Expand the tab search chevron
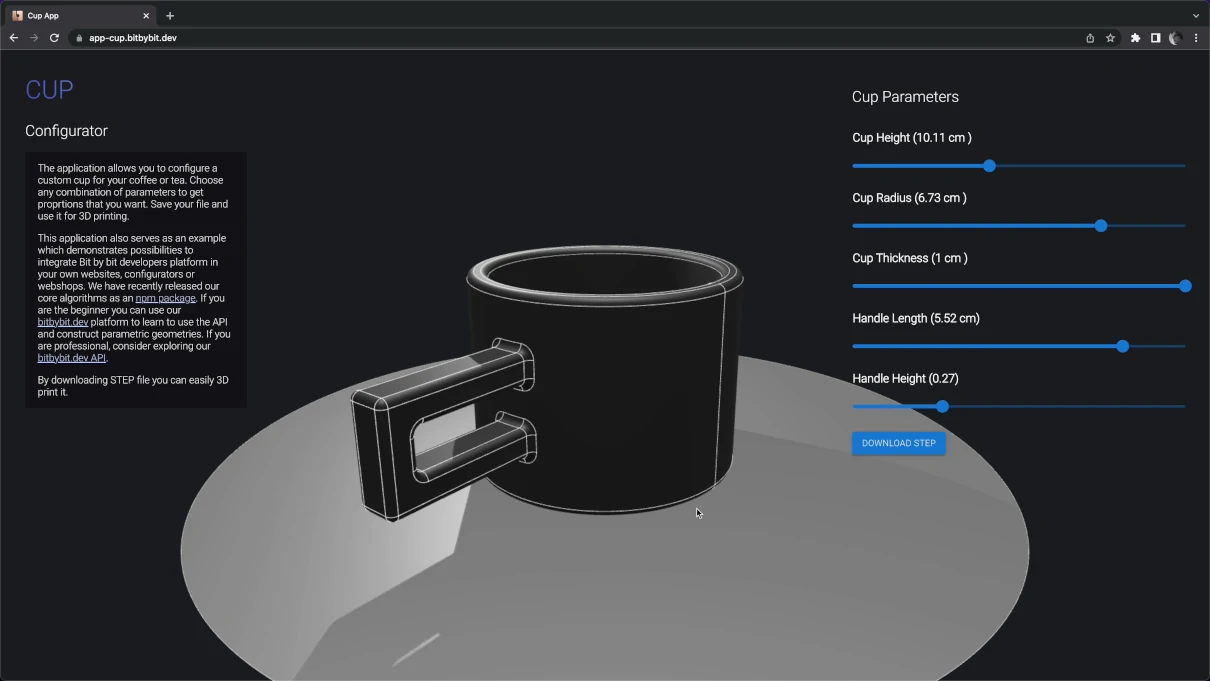Screen dimensions: 1210x681 (1196, 16)
